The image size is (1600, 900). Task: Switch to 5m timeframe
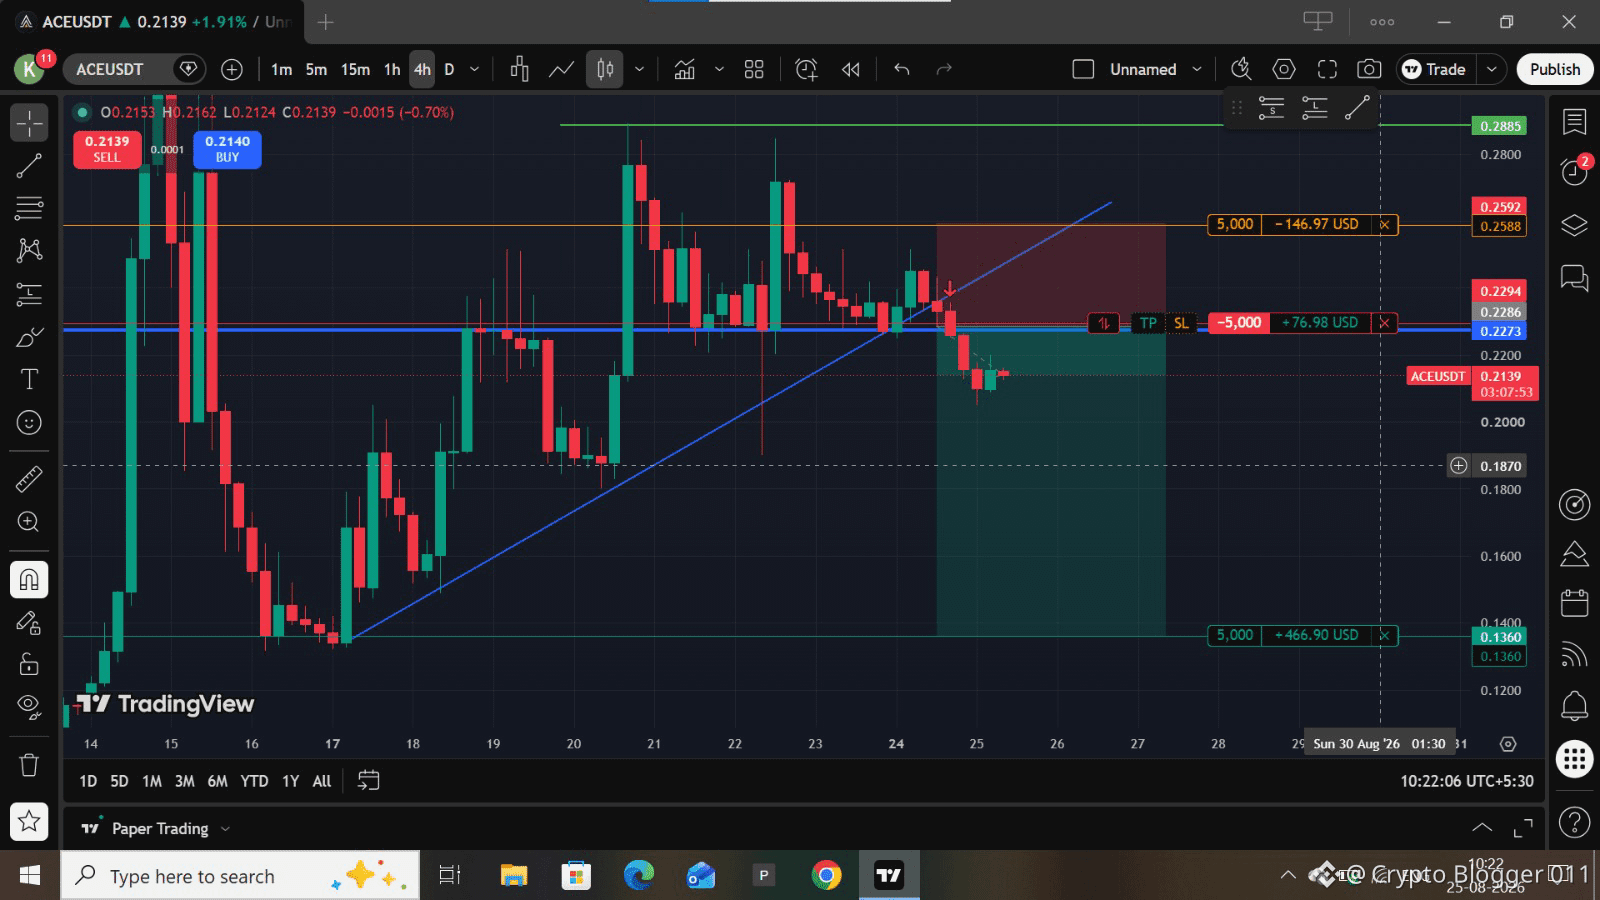[316, 69]
